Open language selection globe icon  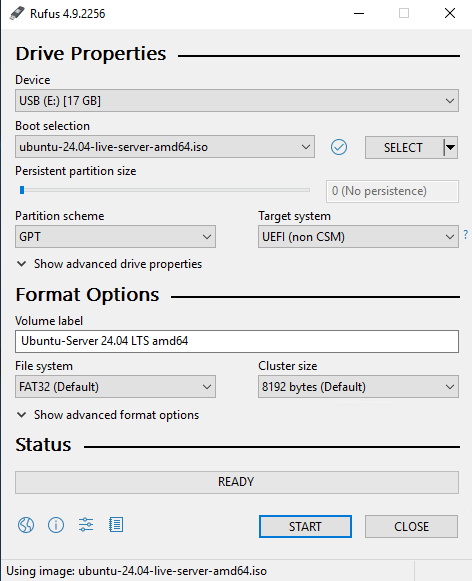point(26,525)
